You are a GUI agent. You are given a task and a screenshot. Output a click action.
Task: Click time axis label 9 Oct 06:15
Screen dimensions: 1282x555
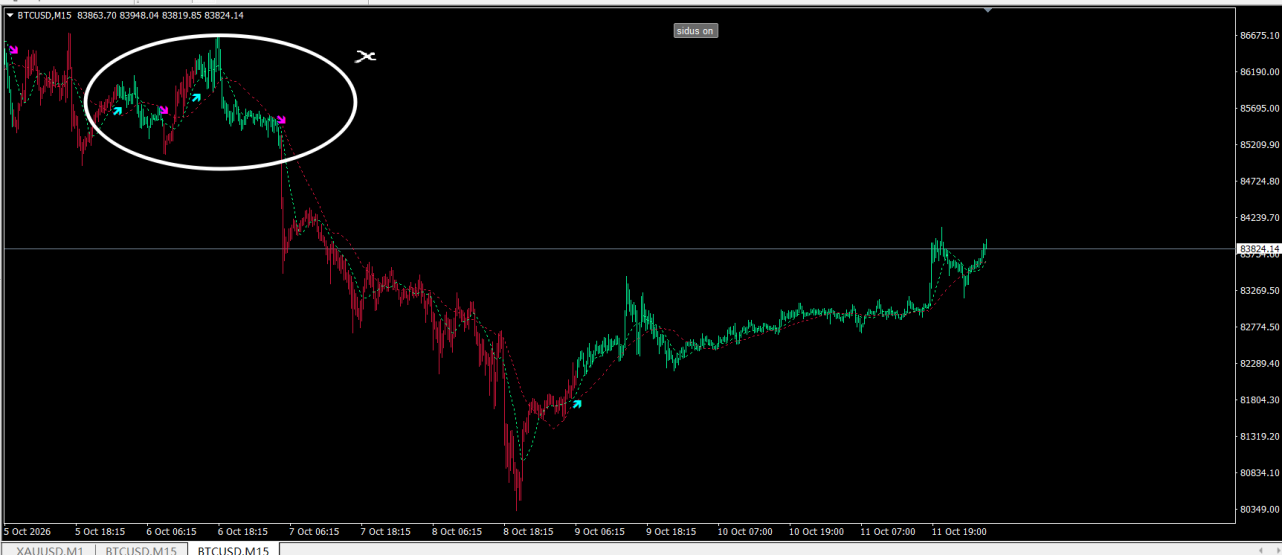pyautogui.click(x=600, y=531)
